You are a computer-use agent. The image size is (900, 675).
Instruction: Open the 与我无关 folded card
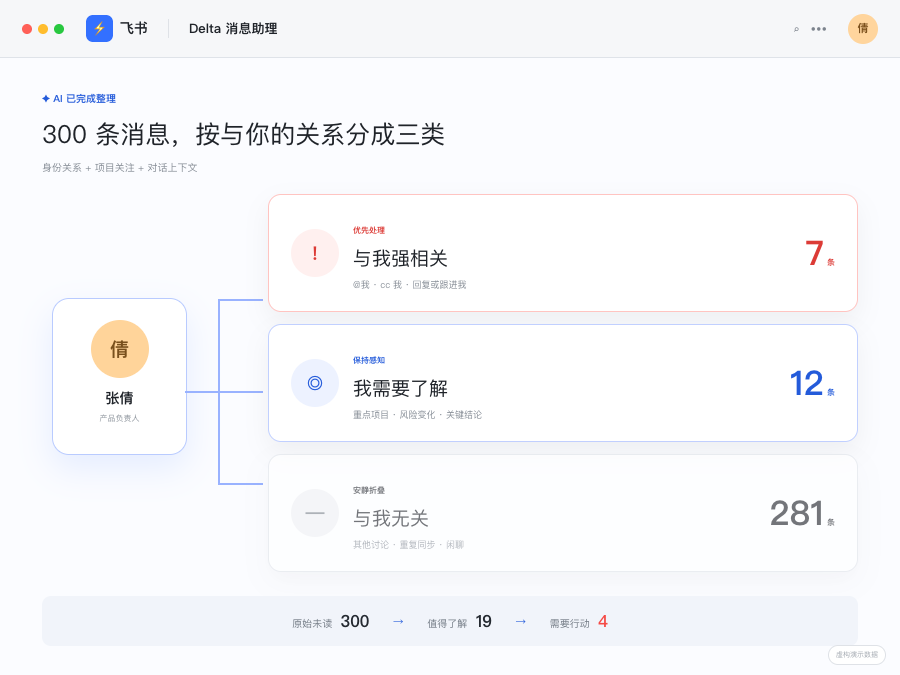tap(562, 513)
